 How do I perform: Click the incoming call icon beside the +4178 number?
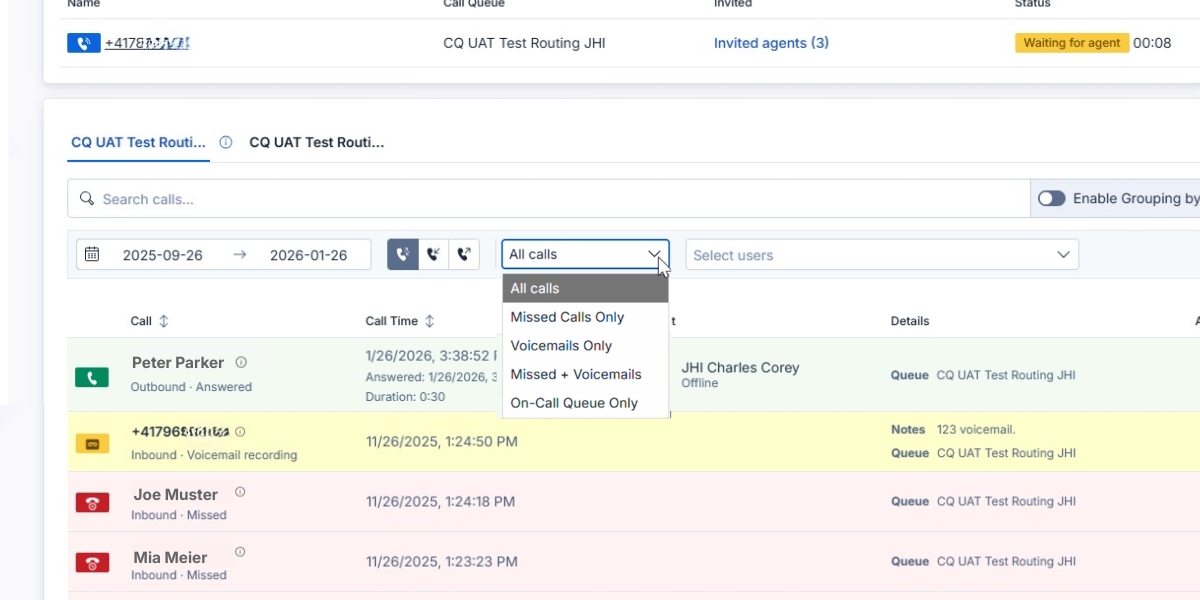coord(84,43)
